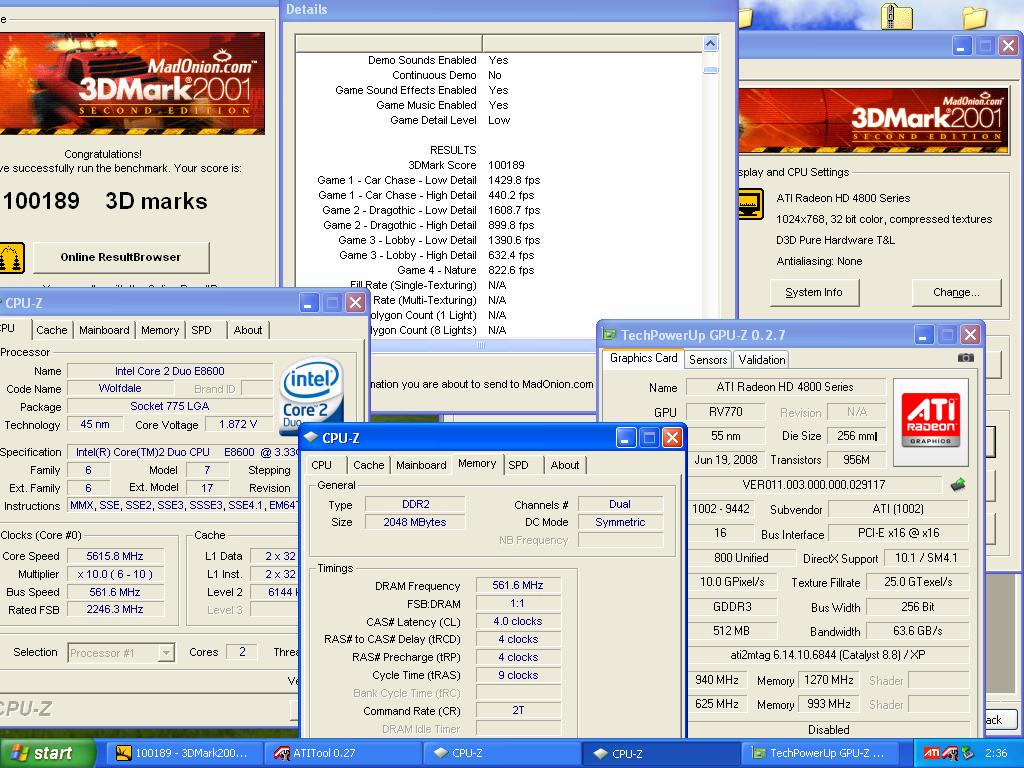Click the Name field Intel Core 2 Duo E8600

pyautogui.click(x=170, y=371)
